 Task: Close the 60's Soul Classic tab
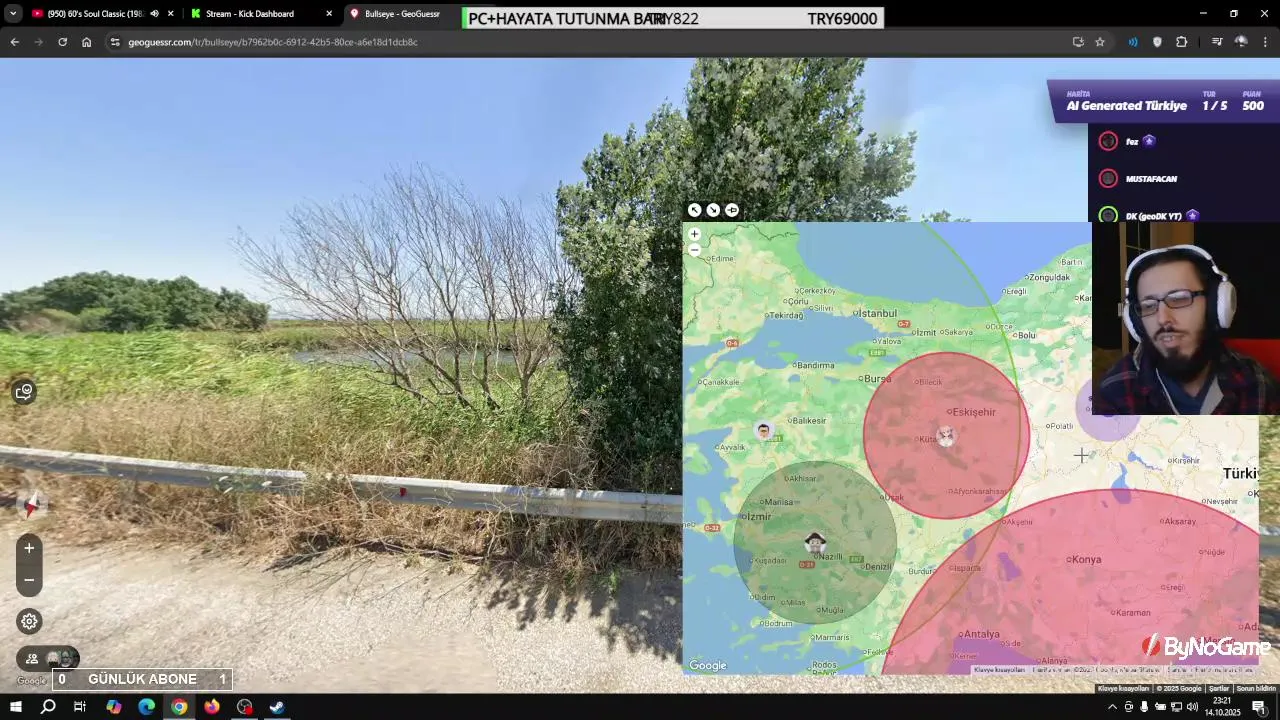tap(170, 14)
